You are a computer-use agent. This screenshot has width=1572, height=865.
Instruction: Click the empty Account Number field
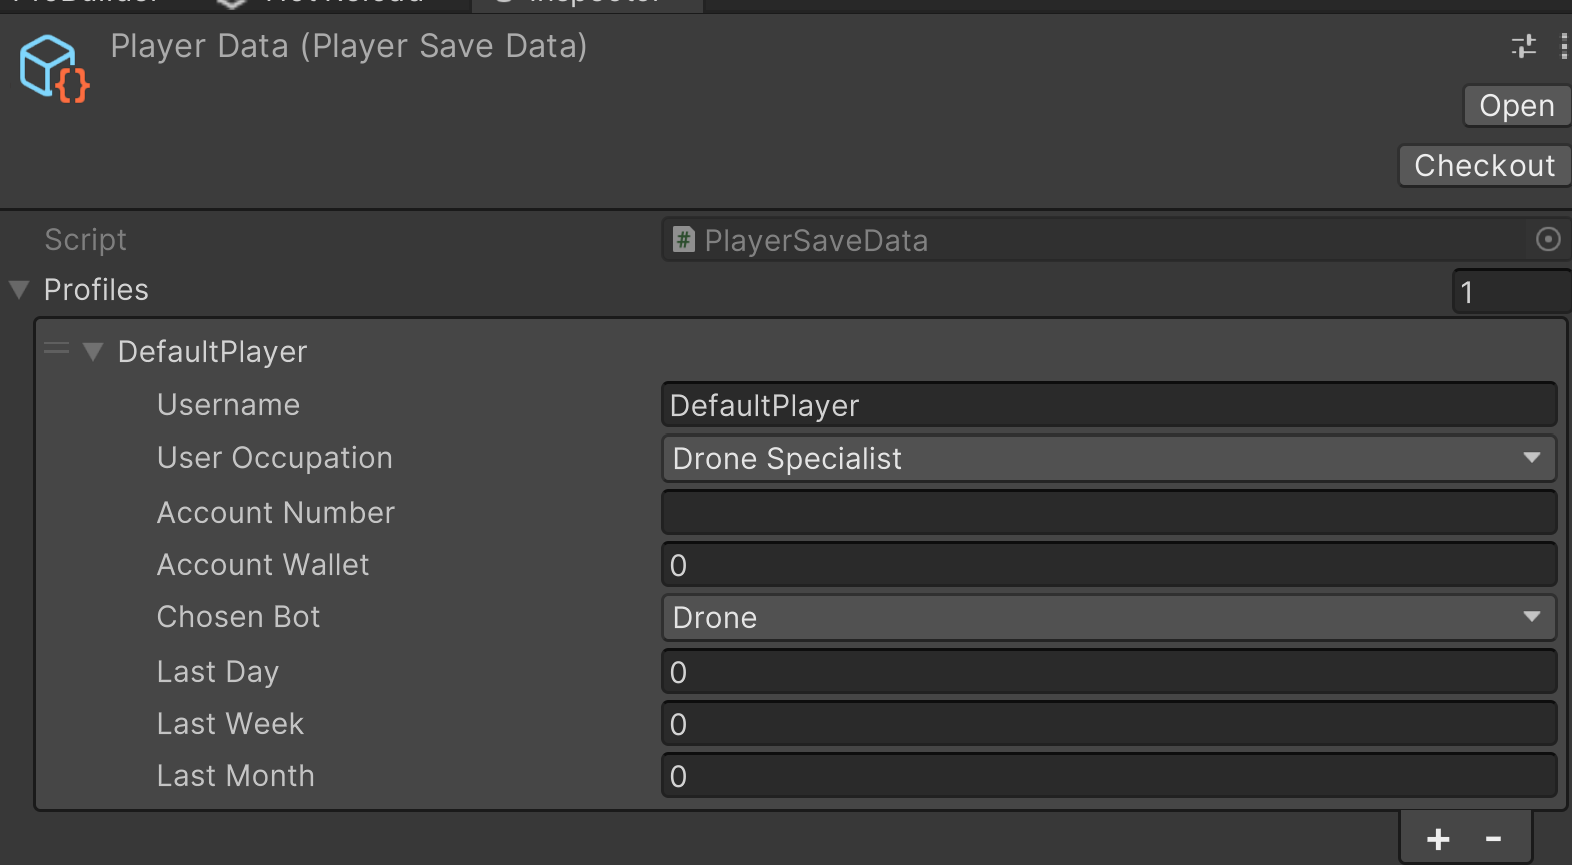pos(1109,512)
